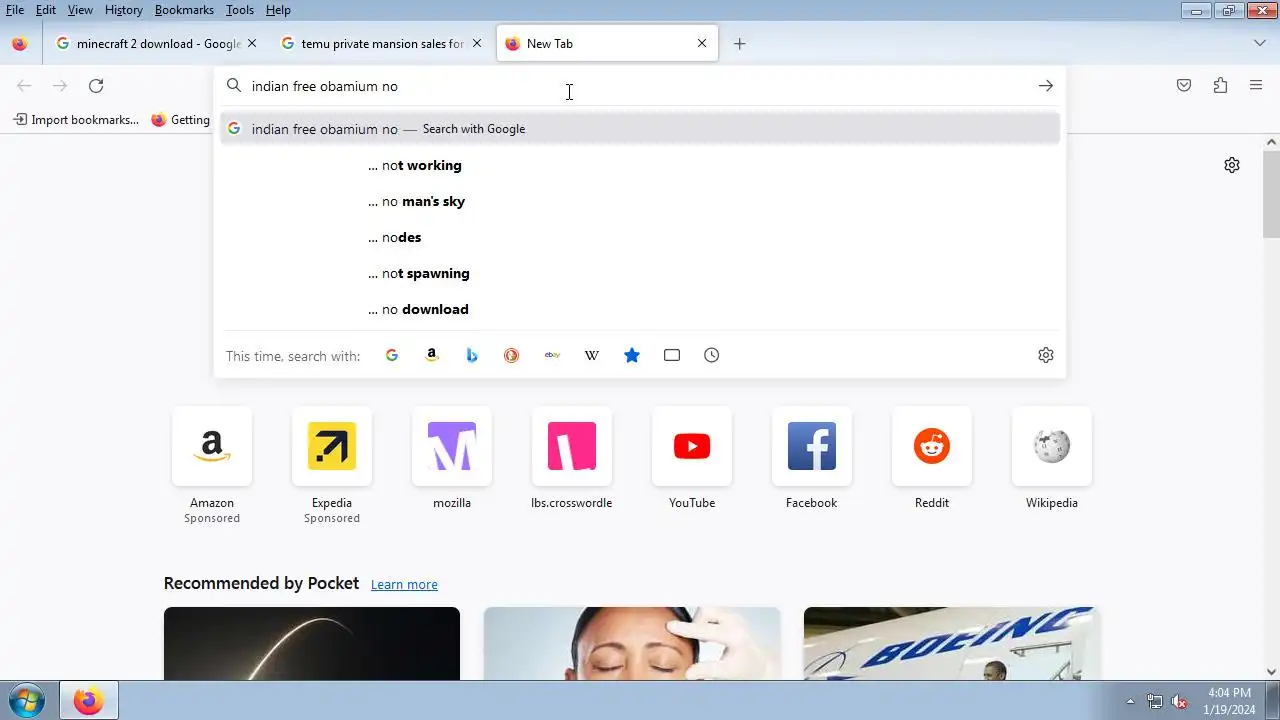Open the Help menu
Viewport: 1280px width, 720px height.
pos(278,10)
